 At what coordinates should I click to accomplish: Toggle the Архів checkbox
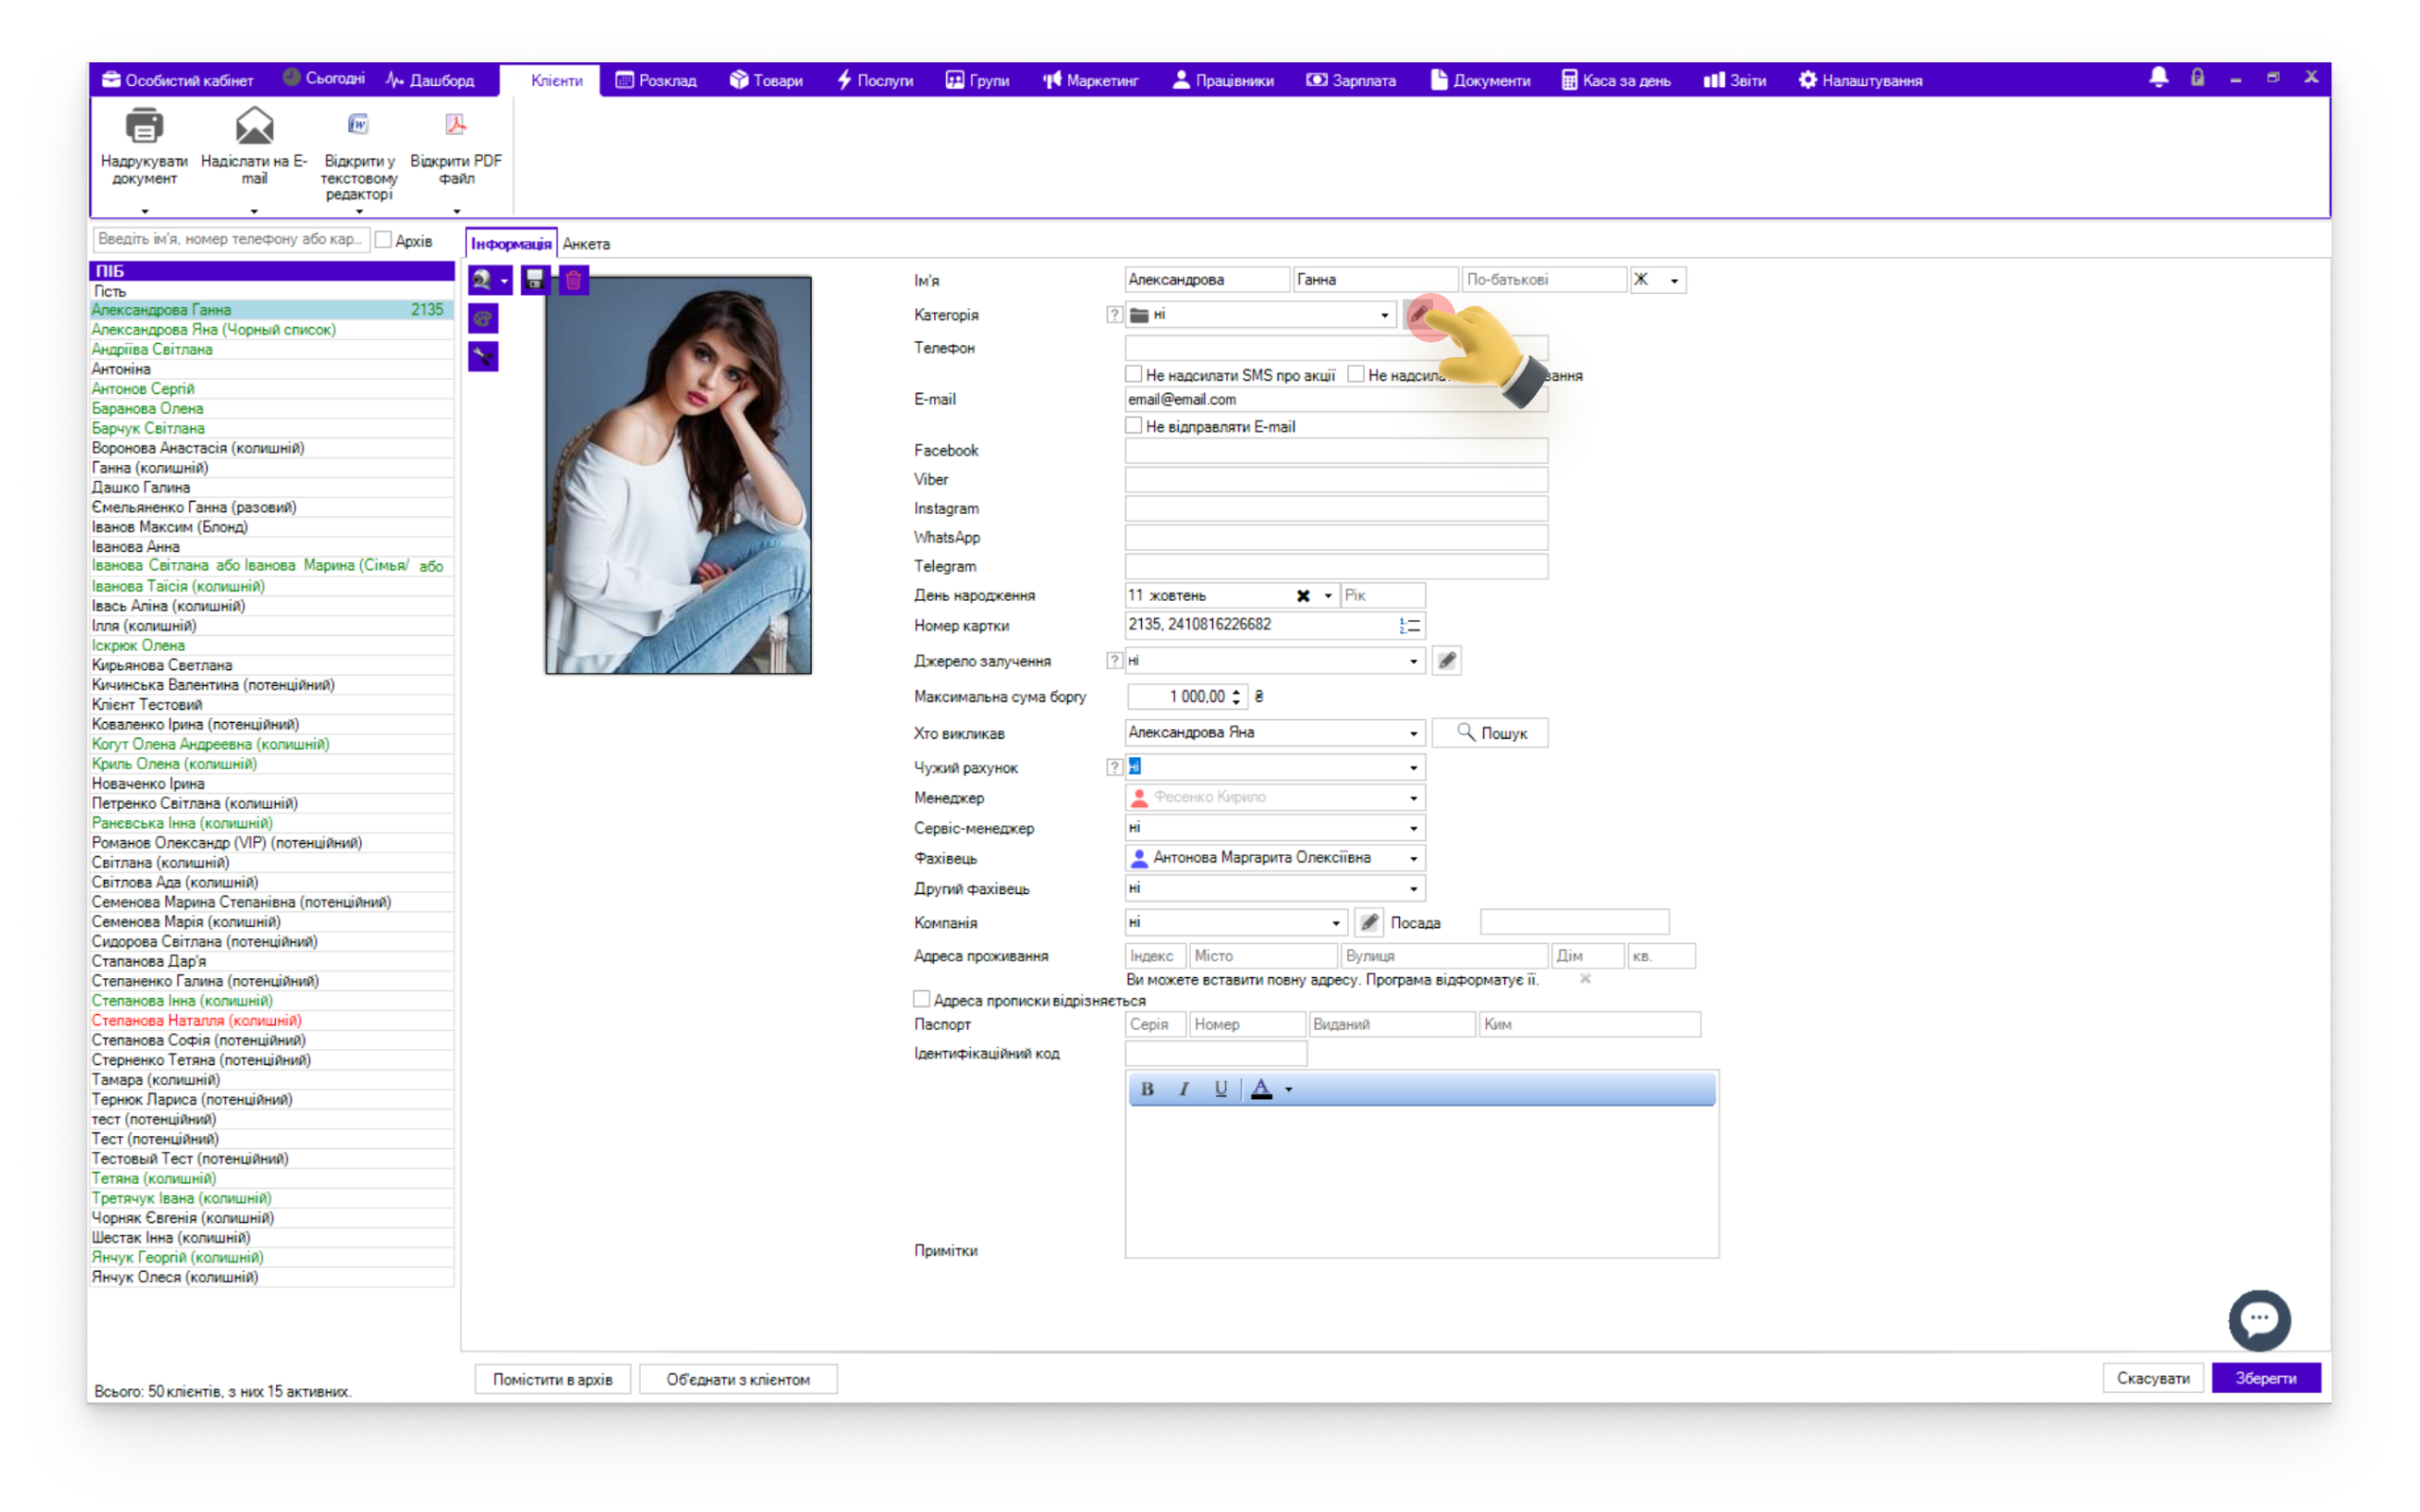[x=383, y=240]
